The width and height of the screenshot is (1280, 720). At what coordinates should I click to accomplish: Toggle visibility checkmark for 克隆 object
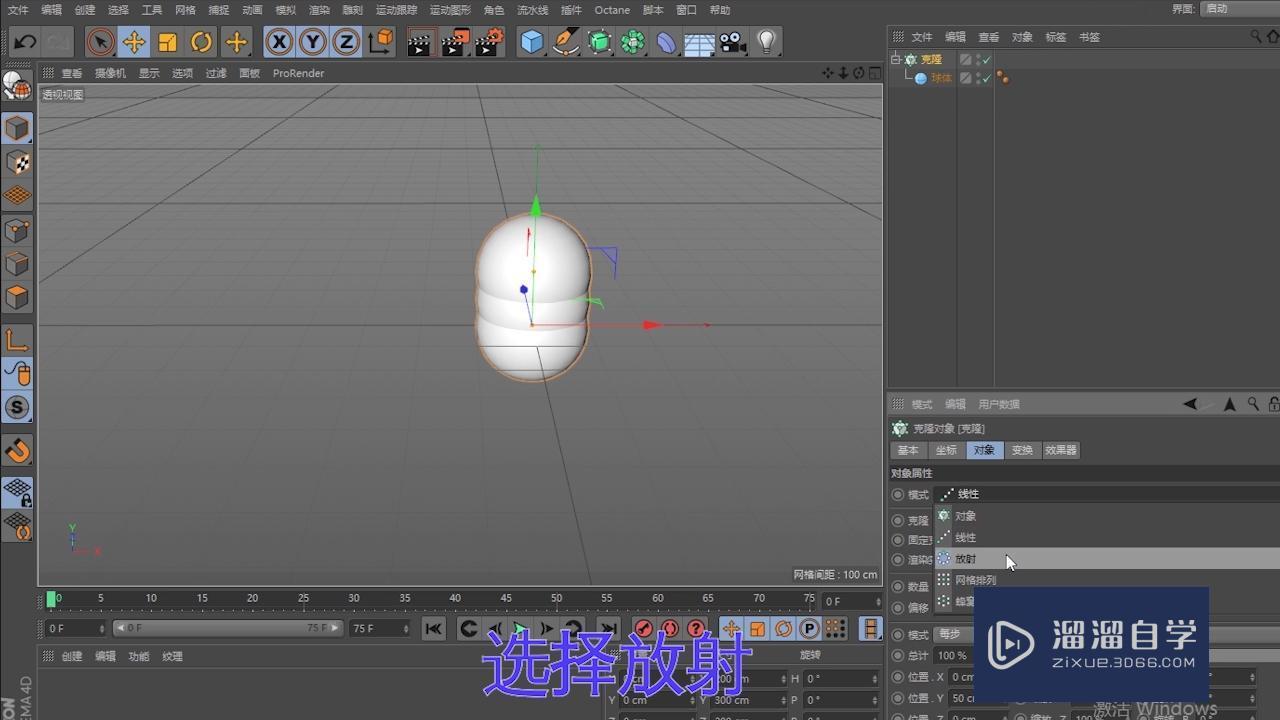click(x=986, y=60)
